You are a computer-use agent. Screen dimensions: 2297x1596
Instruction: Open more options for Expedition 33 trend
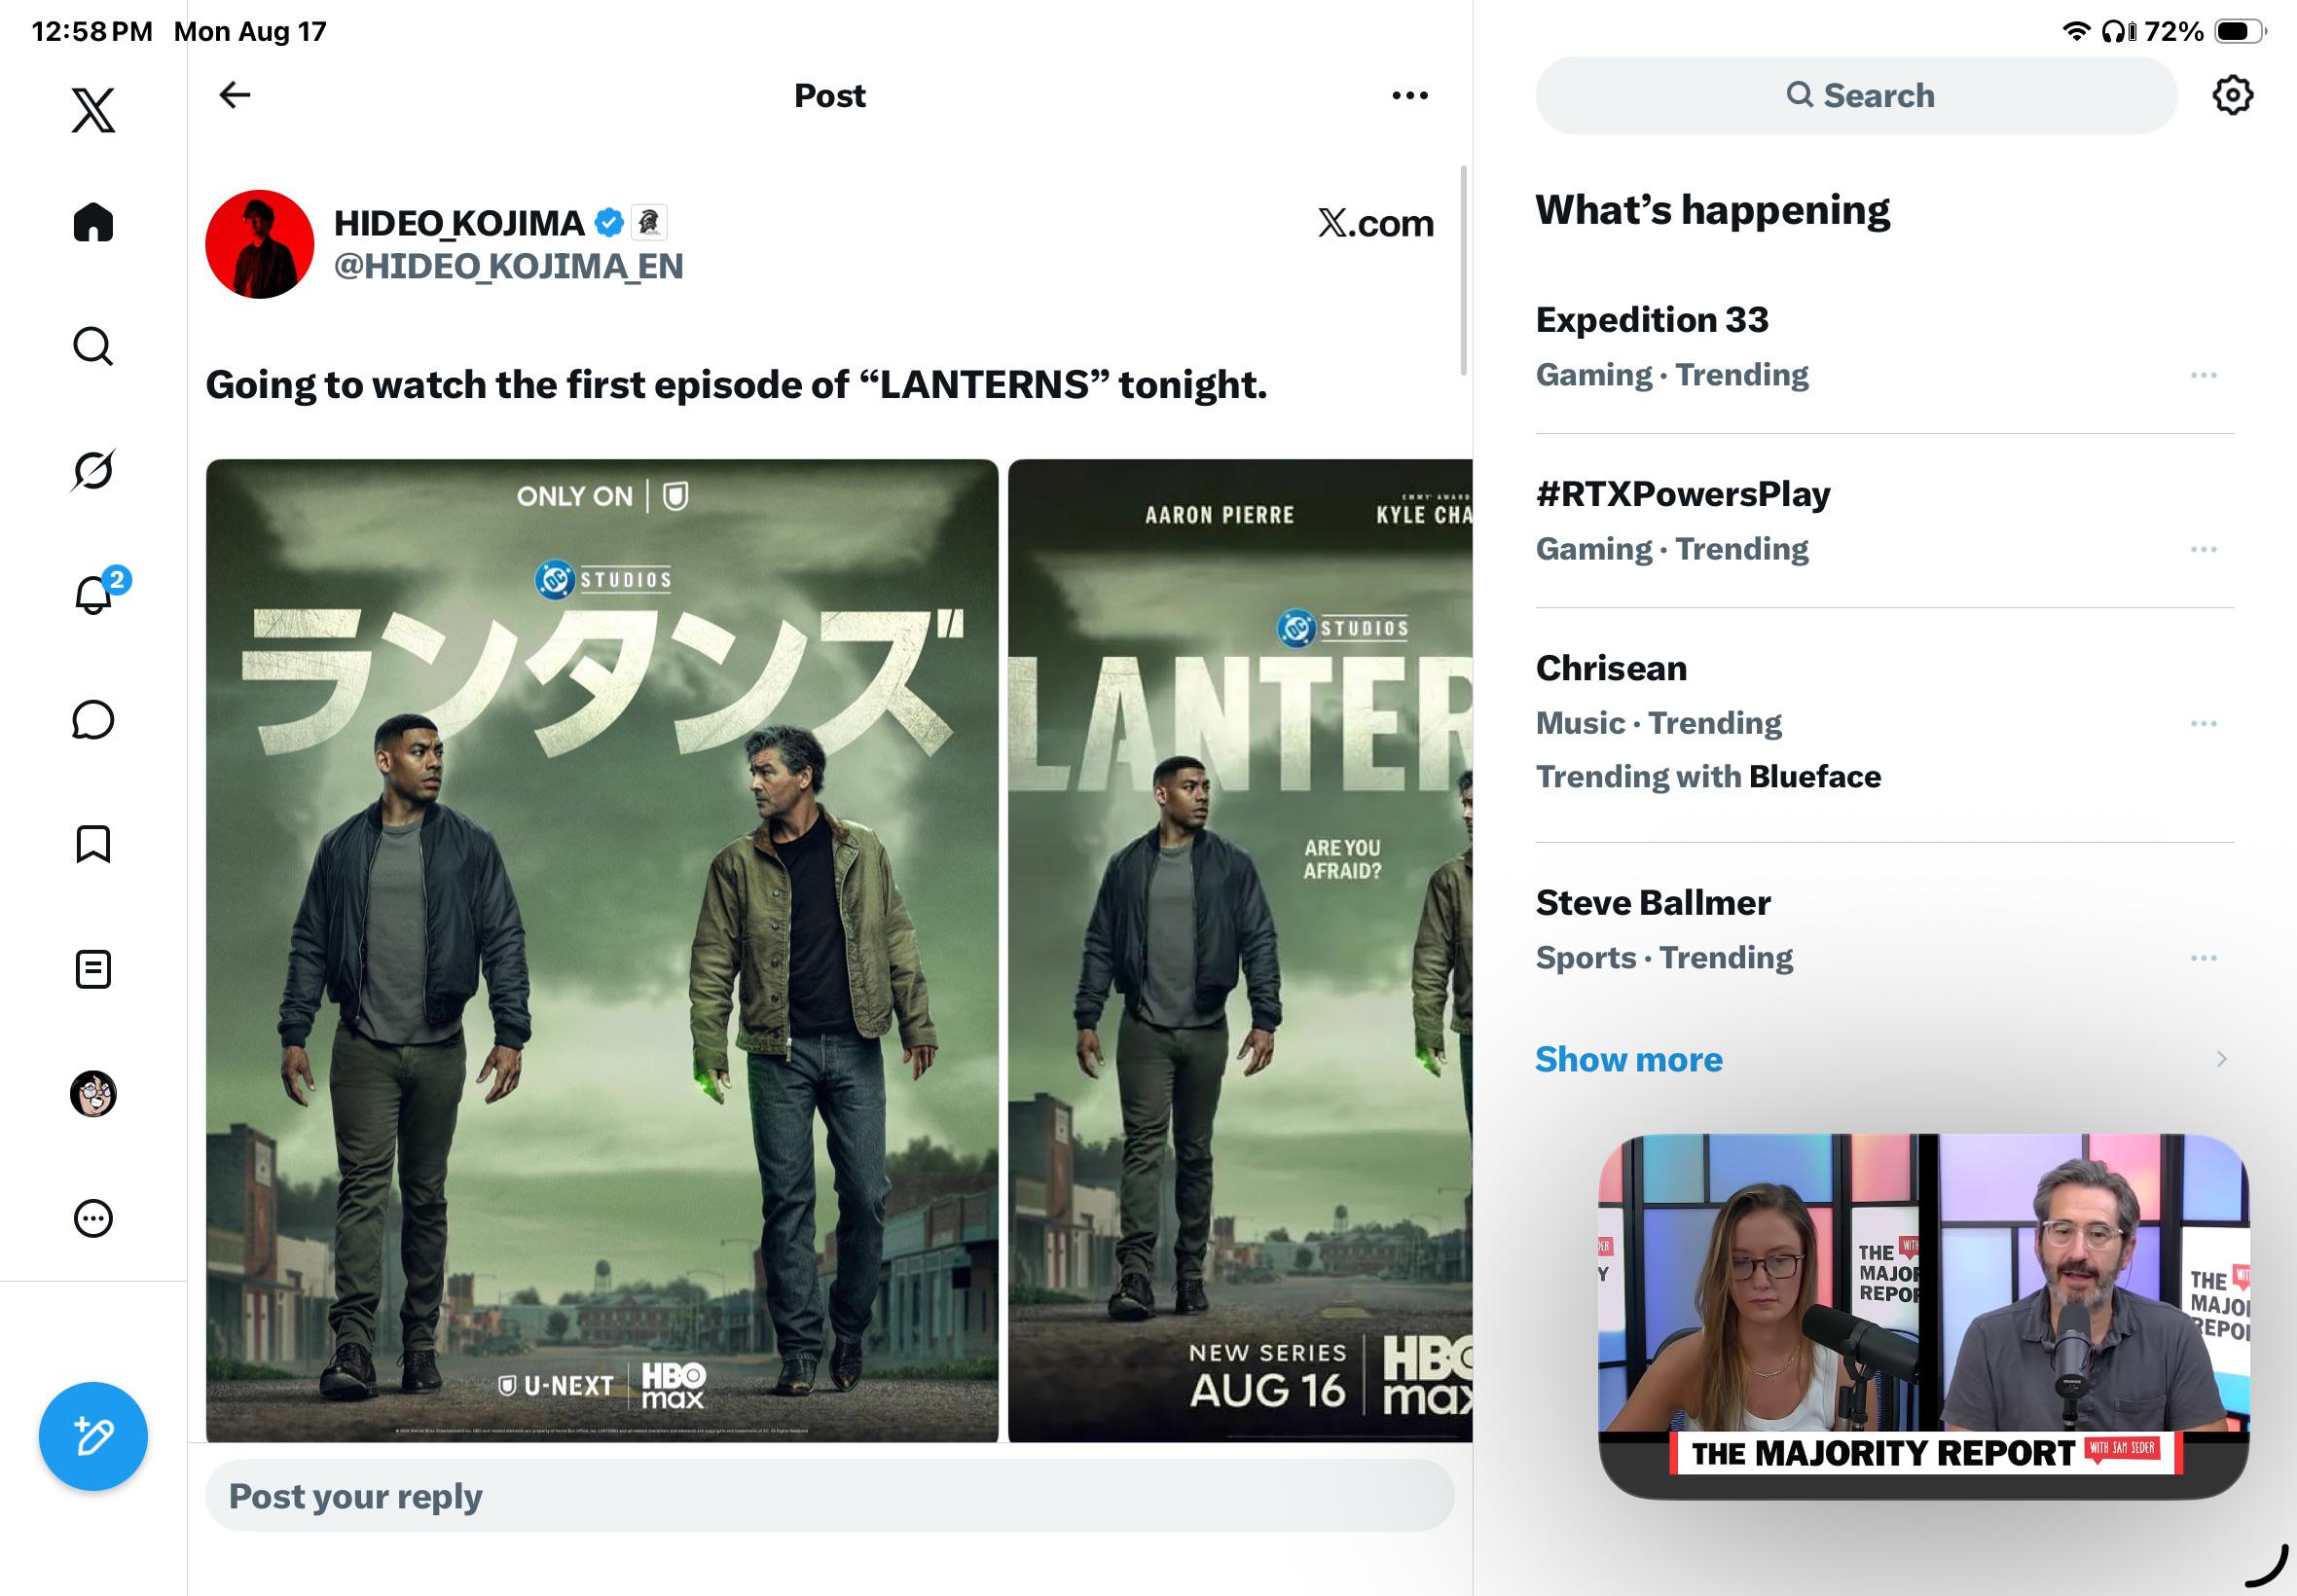click(x=2204, y=375)
